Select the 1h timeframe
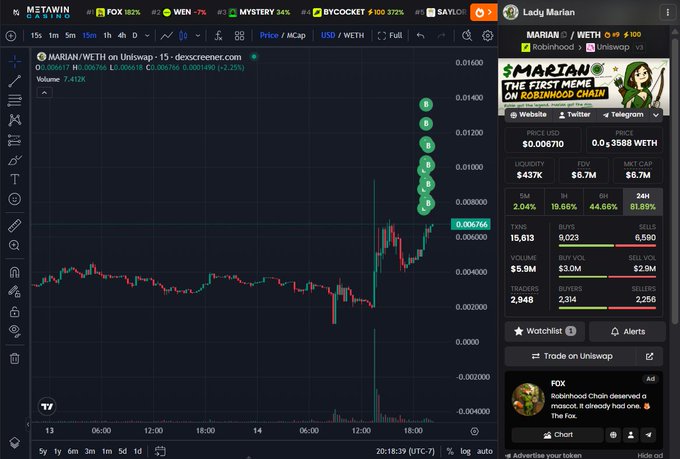This screenshot has width=680, height=459. click(x=107, y=36)
